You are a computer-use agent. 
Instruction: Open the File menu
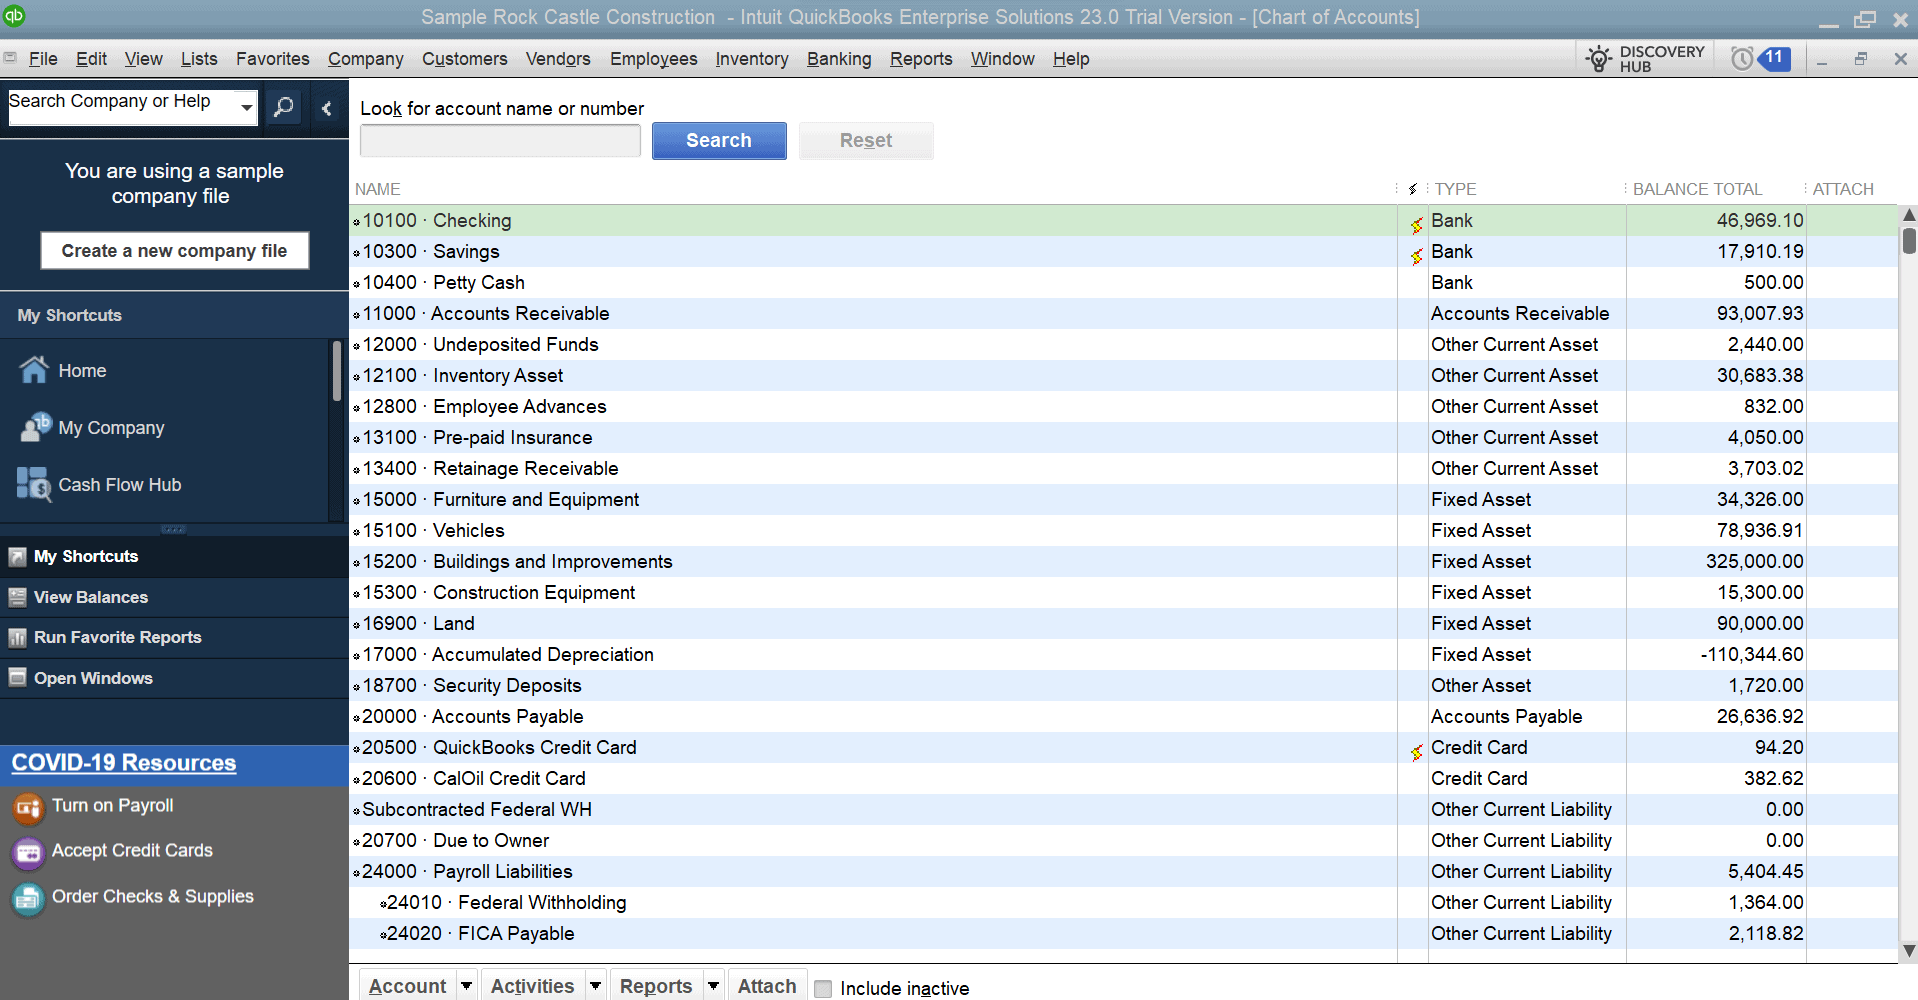43,59
